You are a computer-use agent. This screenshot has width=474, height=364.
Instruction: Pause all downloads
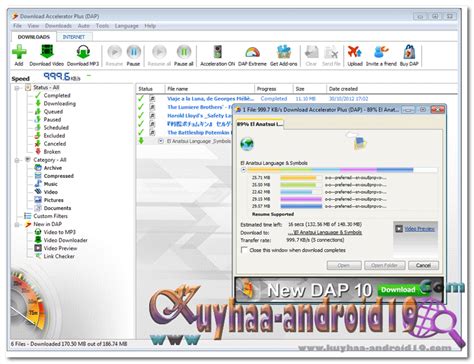(184, 52)
